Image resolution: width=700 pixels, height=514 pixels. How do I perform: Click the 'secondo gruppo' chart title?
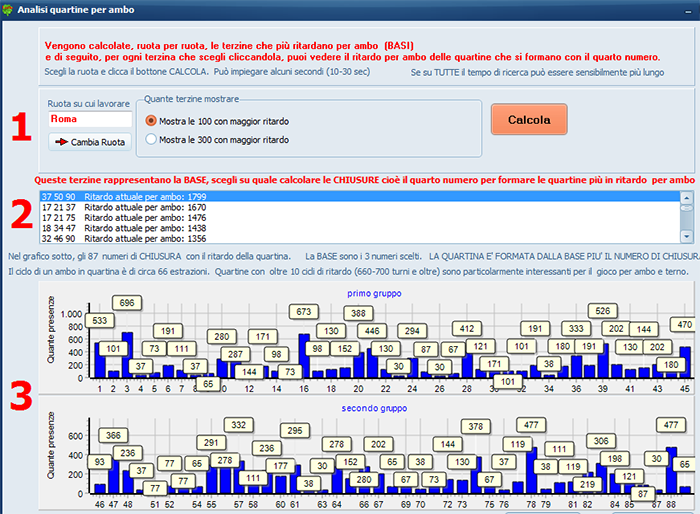pos(374,408)
